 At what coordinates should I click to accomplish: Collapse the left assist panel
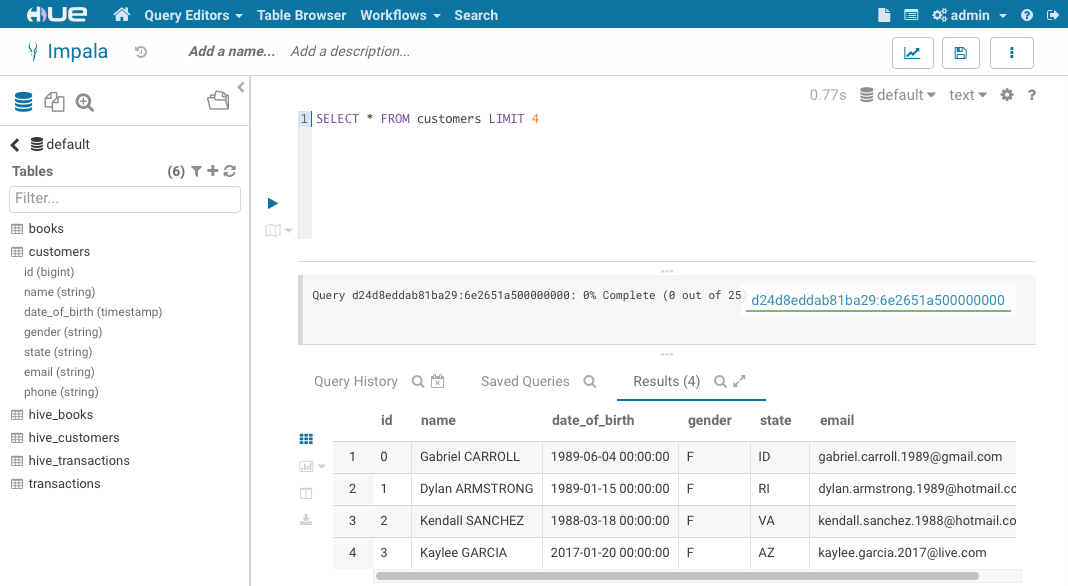click(241, 89)
